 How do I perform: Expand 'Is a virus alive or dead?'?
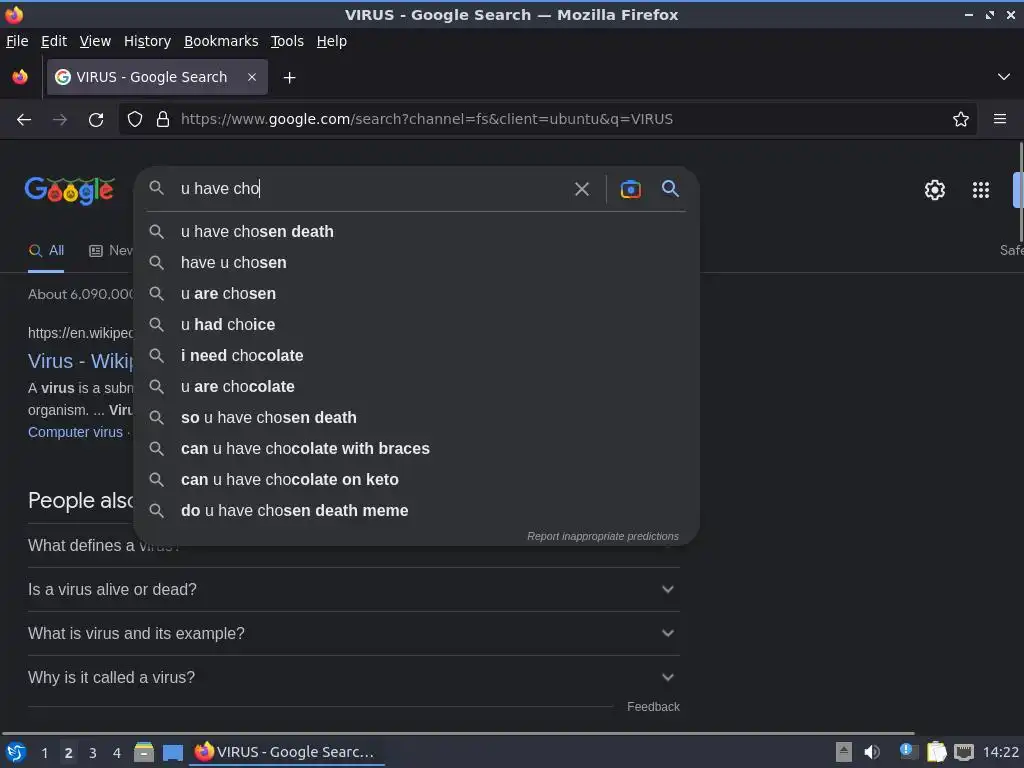pyautogui.click(x=353, y=590)
